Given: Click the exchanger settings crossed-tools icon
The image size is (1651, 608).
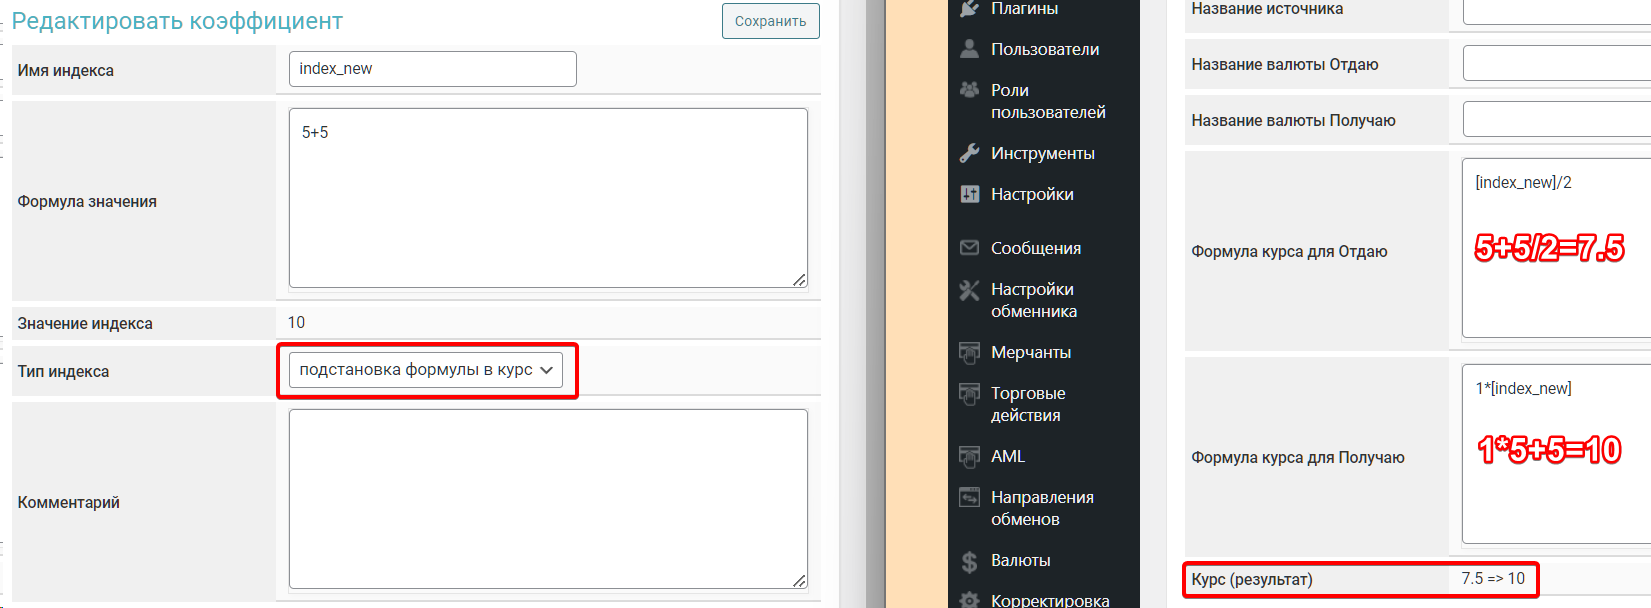Looking at the screenshot, I should coord(969,290).
